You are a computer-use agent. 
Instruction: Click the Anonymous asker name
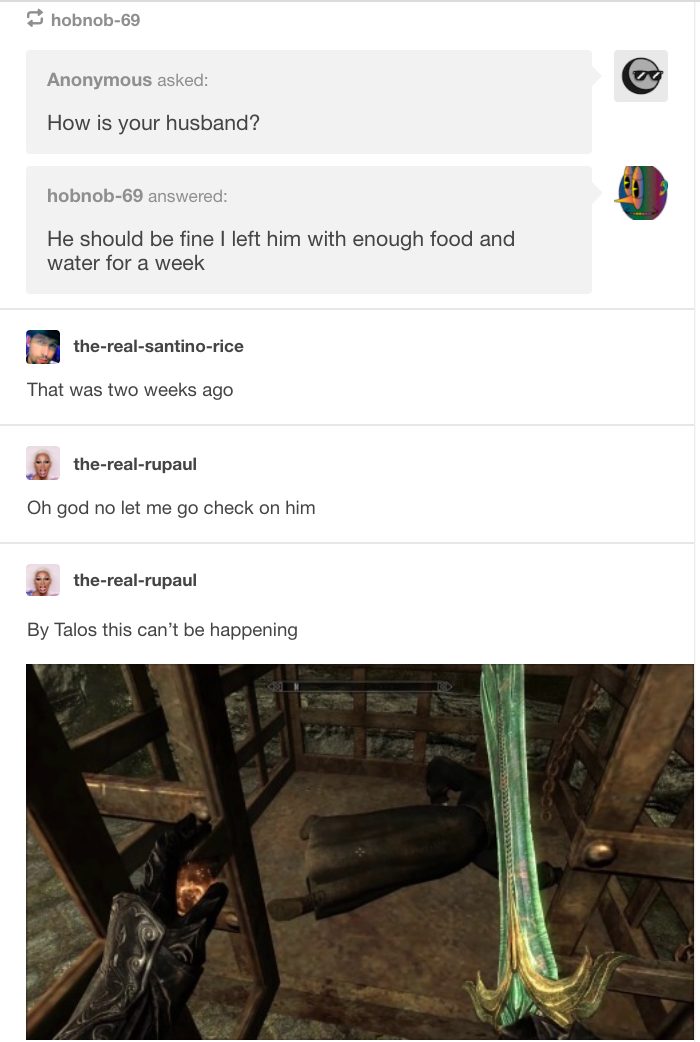[x=99, y=80]
